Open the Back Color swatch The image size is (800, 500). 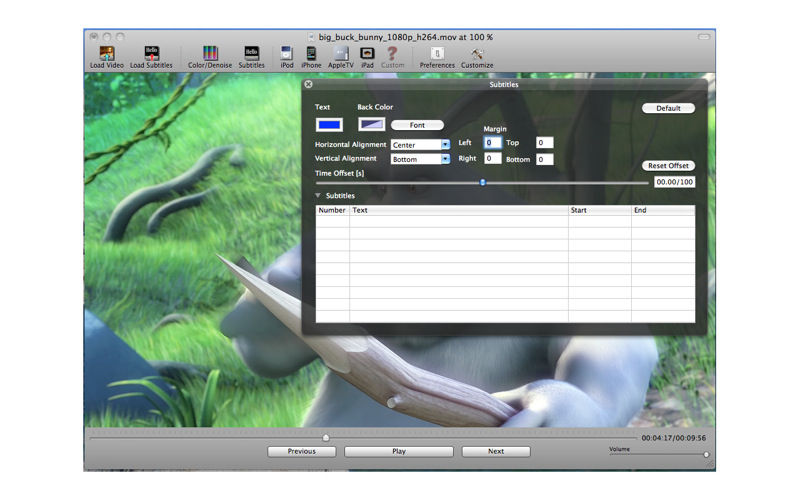click(x=371, y=124)
